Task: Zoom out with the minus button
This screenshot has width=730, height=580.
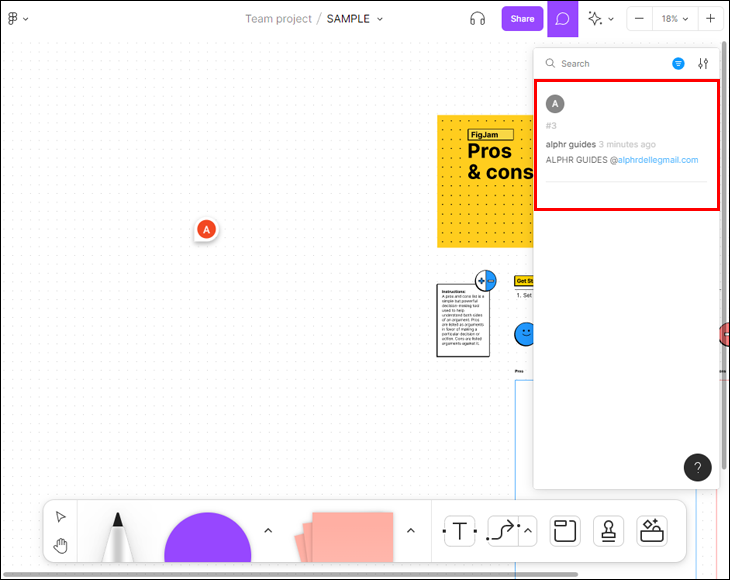Action: 639,19
